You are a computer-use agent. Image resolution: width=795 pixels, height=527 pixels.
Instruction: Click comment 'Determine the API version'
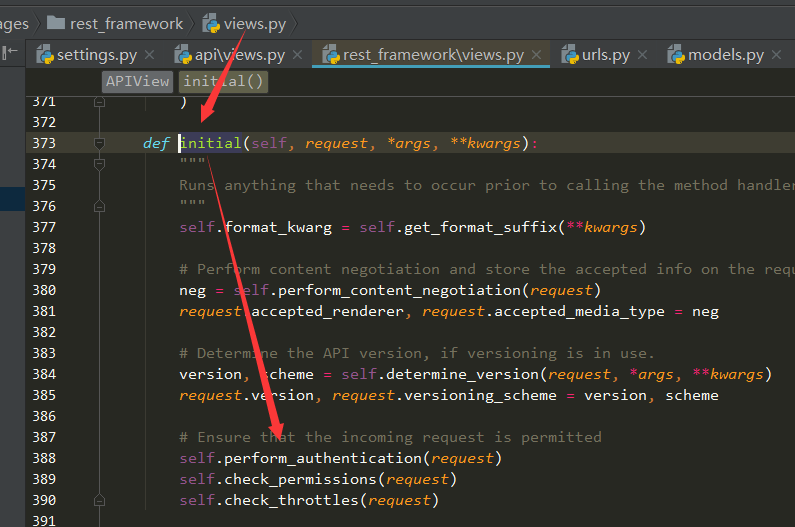[417, 354]
